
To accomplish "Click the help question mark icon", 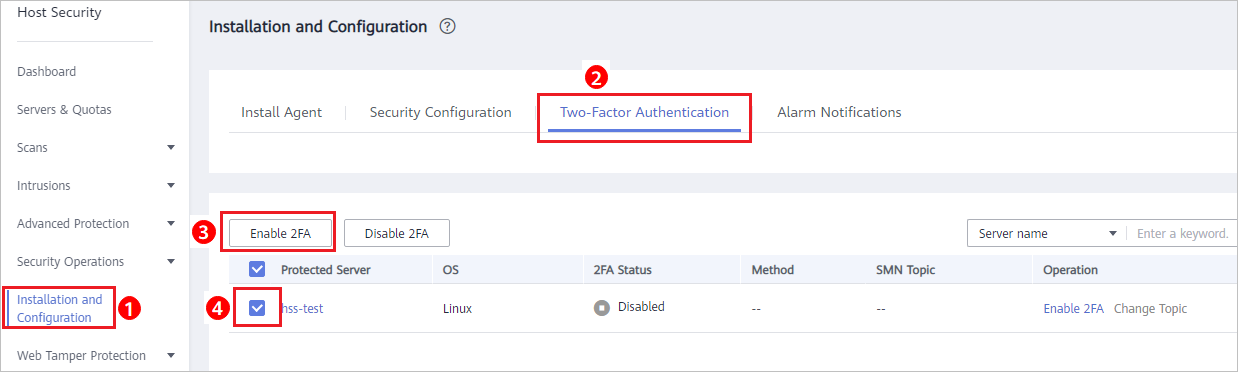I will (x=448, y=27).
